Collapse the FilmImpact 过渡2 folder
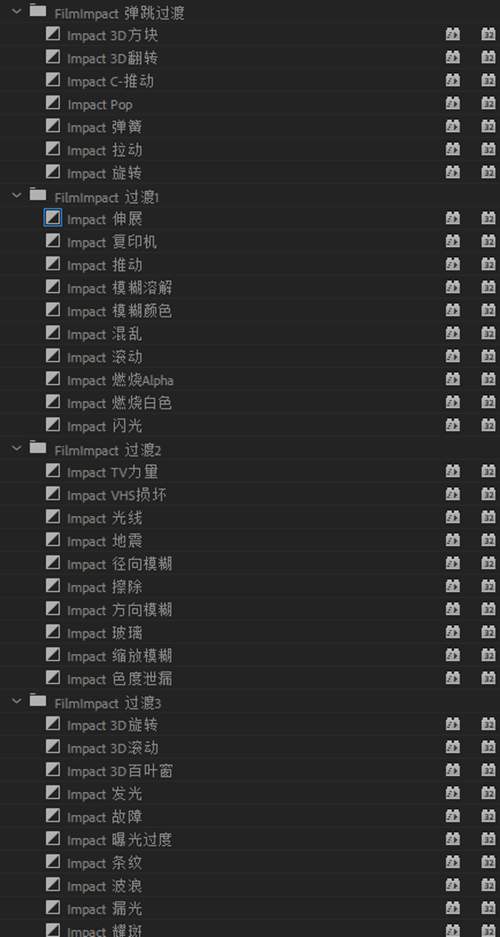Viewport: 500px width, 937px height. 17,448
